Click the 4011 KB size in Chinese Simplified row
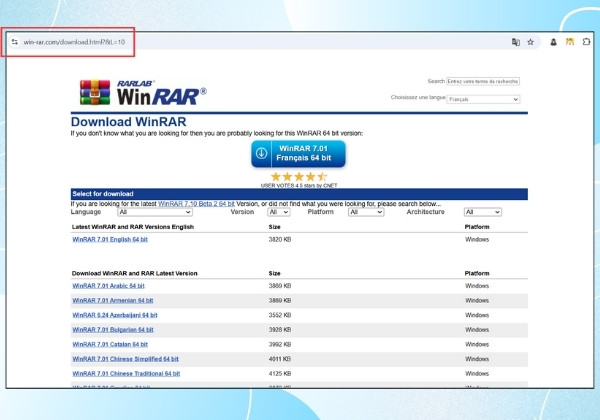Image resolution: width=600 pixels, height=420 pixels. click(280, 359)
